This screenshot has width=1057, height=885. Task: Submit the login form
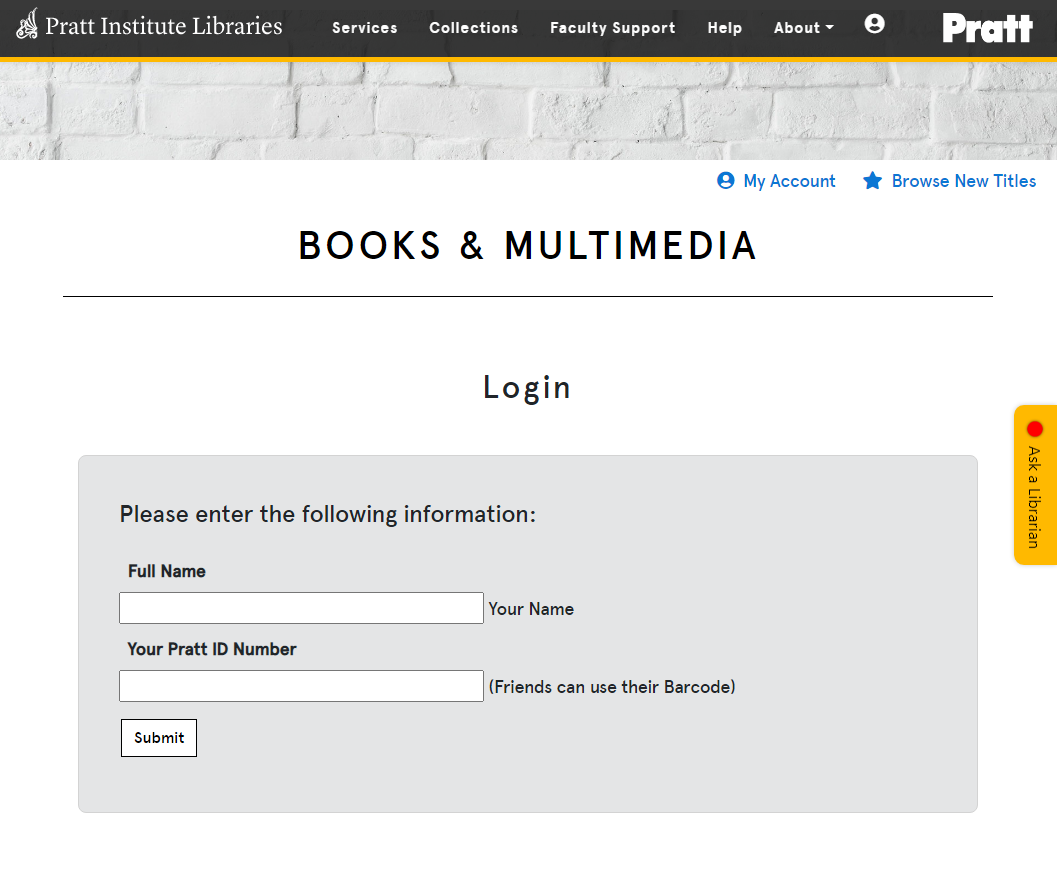[159, 738]
